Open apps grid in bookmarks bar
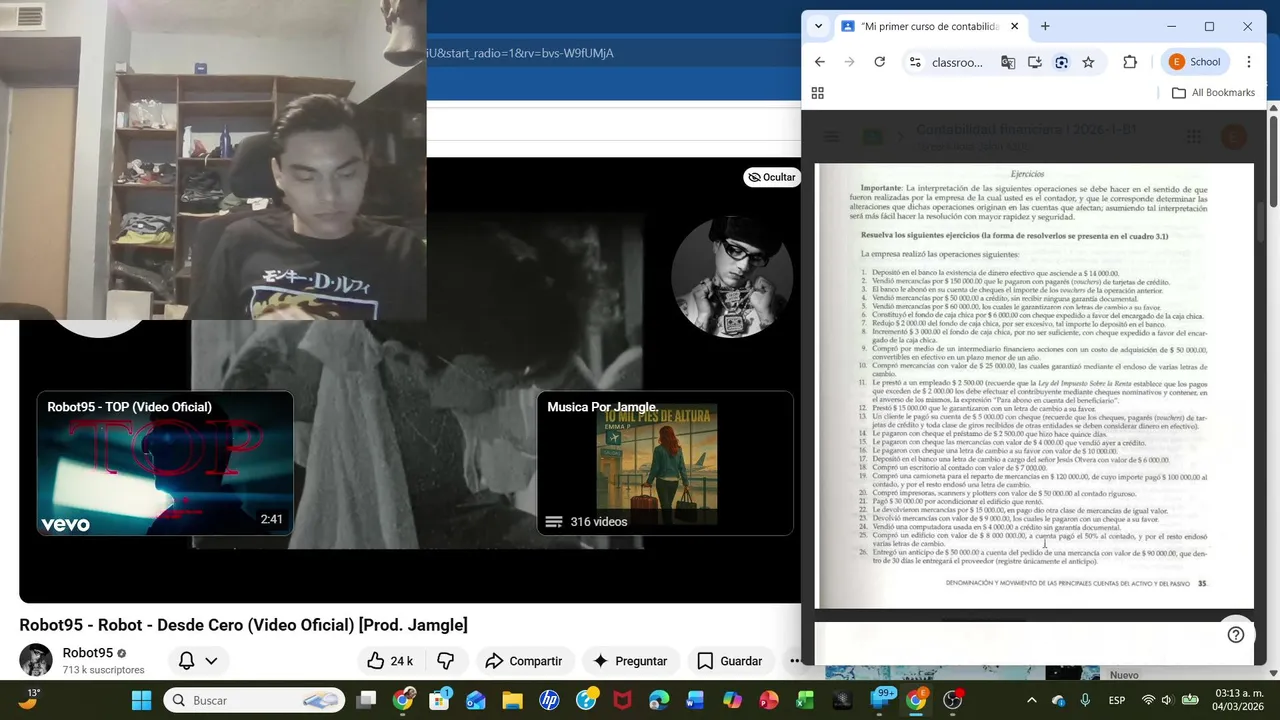 pos(818,93)
